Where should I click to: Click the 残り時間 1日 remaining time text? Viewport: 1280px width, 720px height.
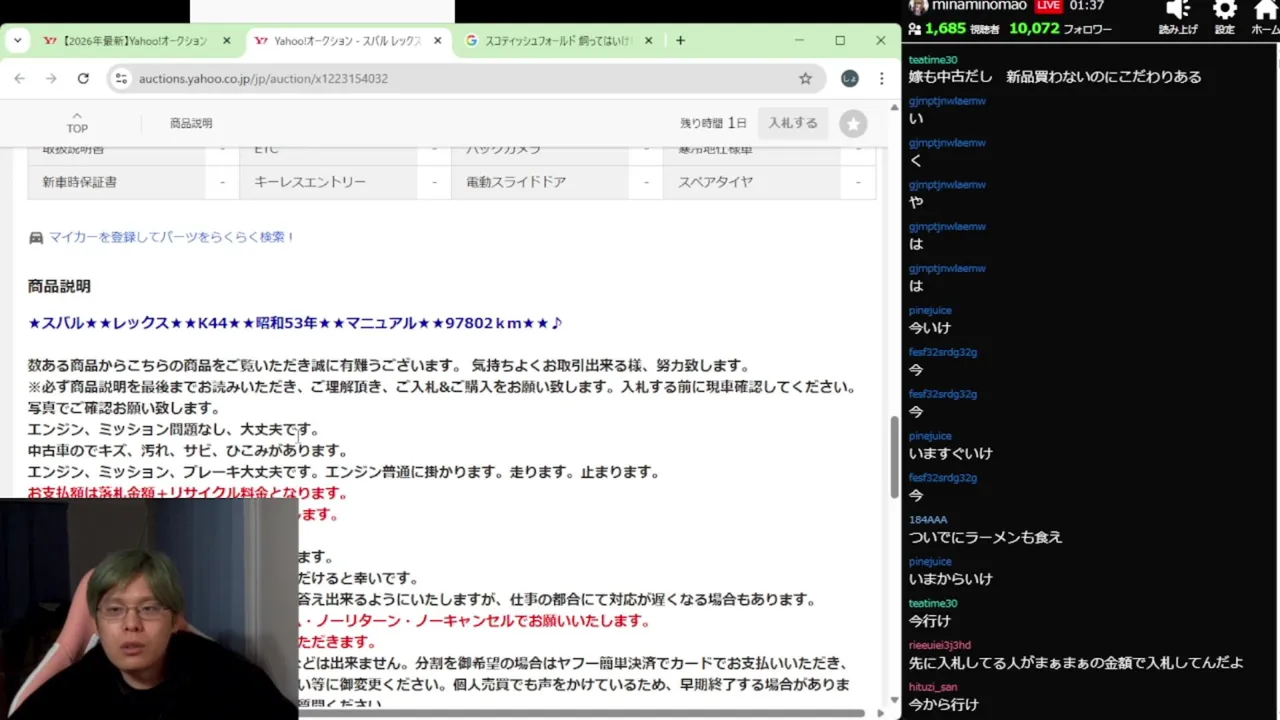coord(713,123)
